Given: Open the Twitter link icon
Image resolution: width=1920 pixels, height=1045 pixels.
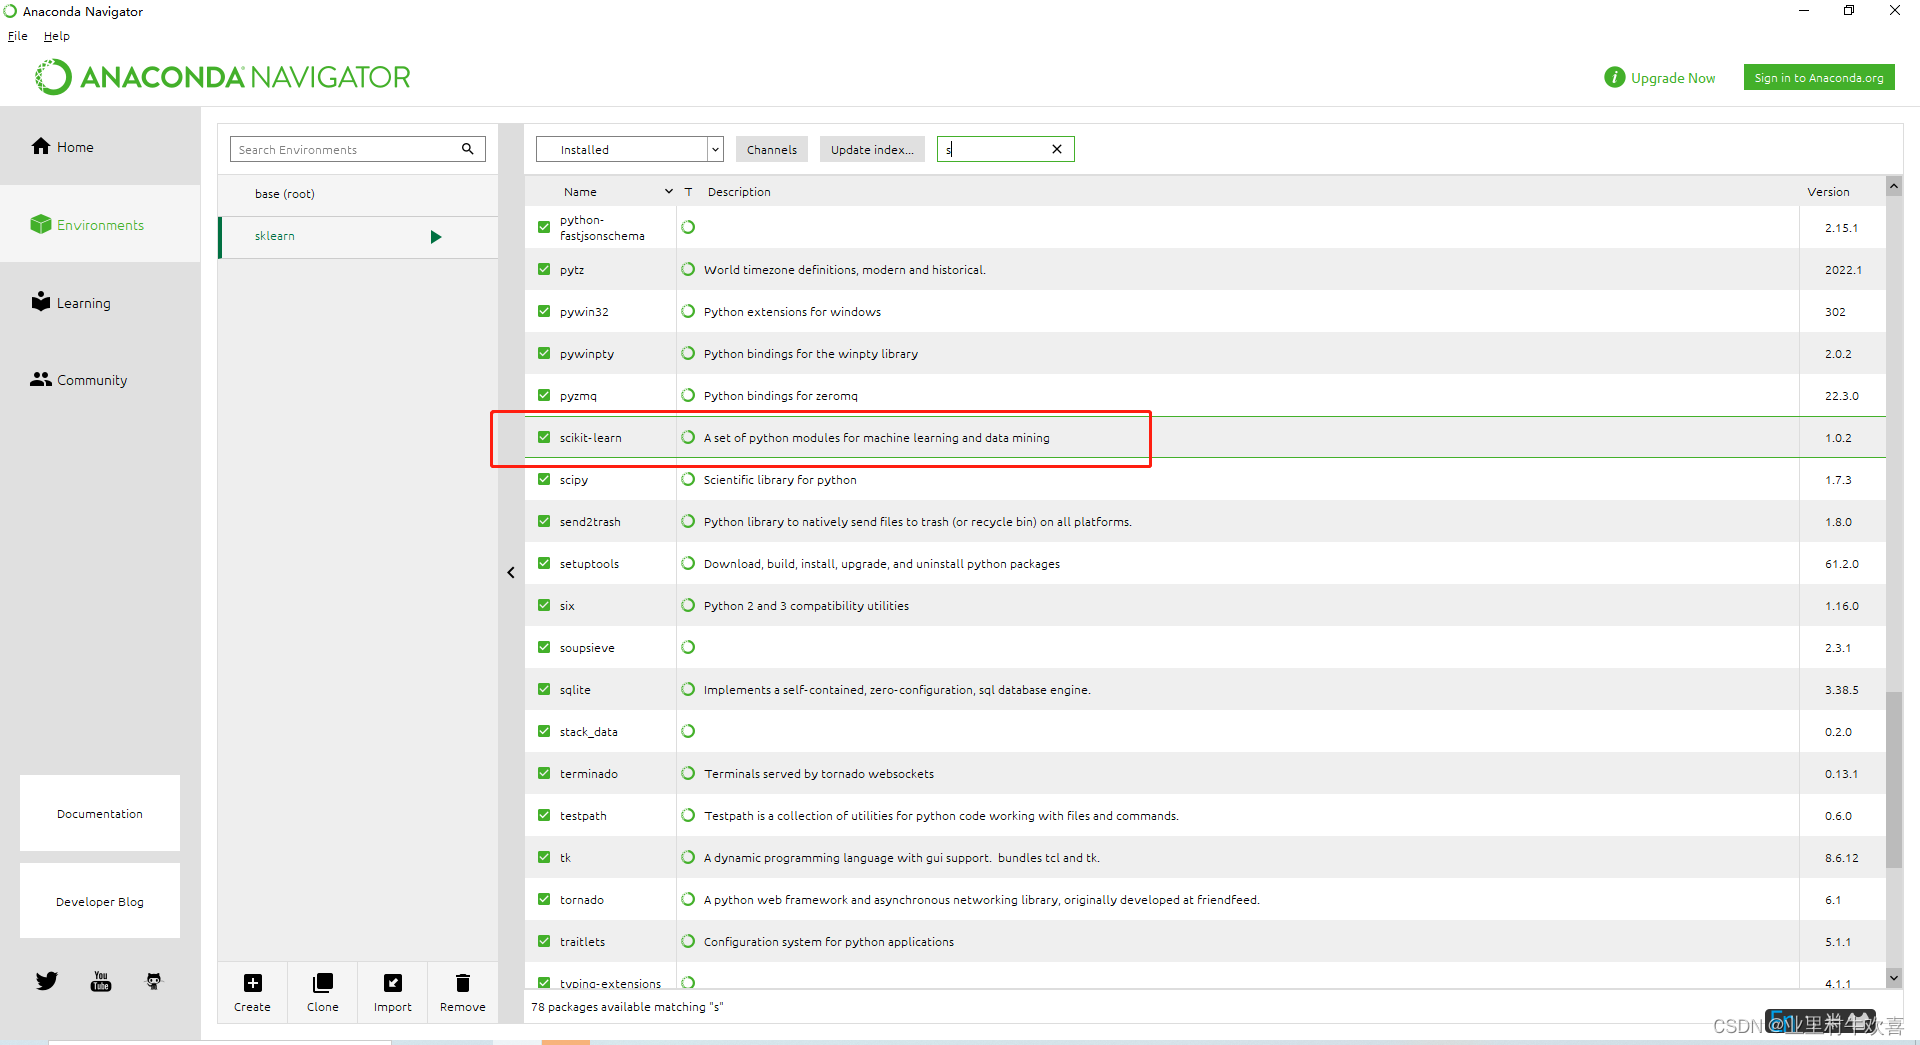Looking at the screenshot, I should (x=47, y=981).
